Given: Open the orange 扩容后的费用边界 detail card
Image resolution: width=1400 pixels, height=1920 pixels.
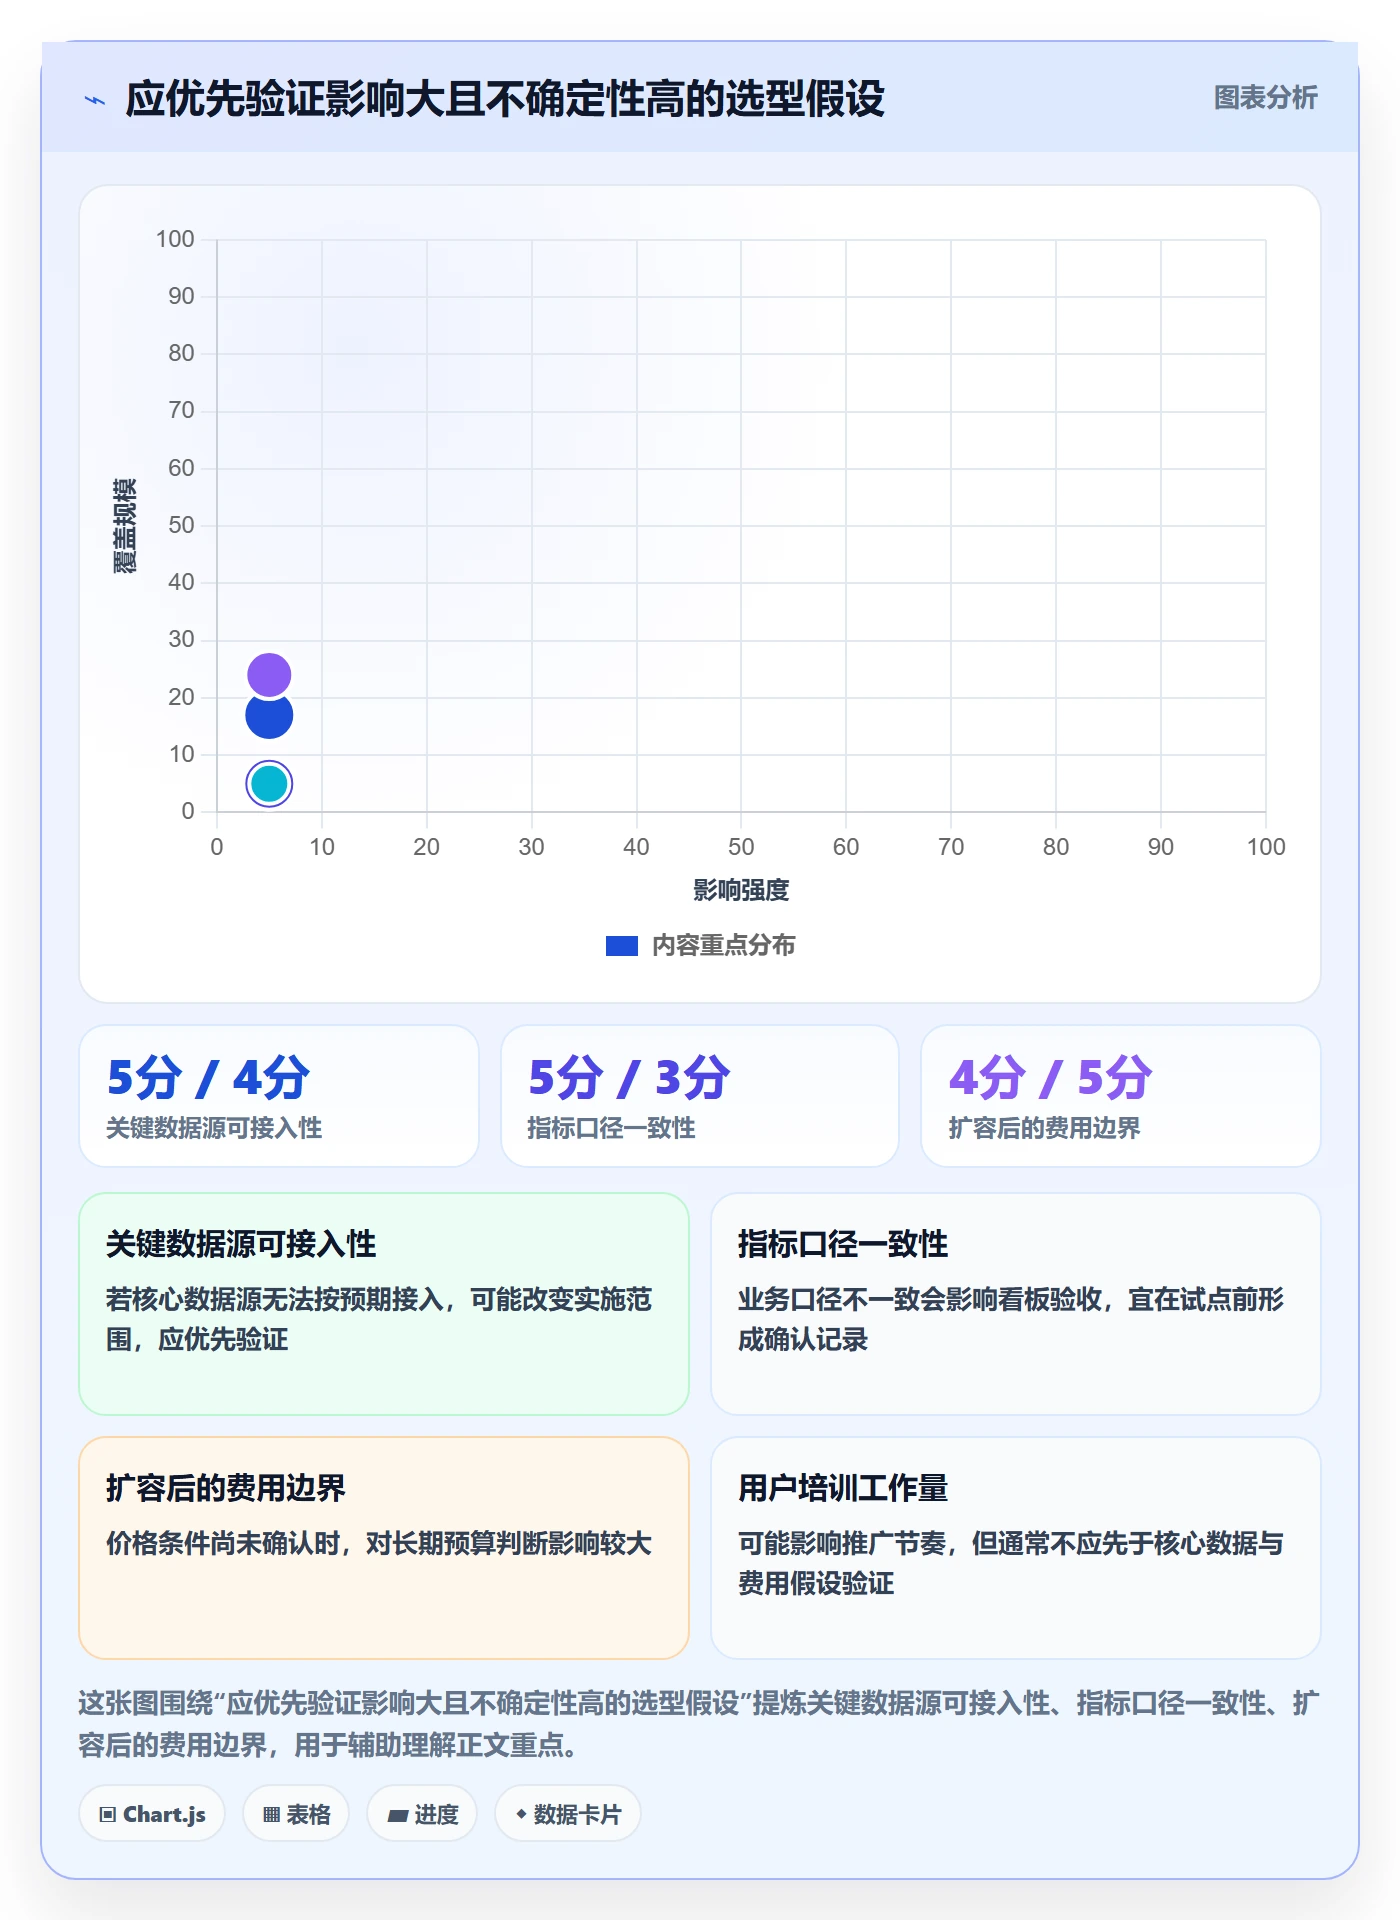Looking at the screenshot, I should (x=384, y=1548).
